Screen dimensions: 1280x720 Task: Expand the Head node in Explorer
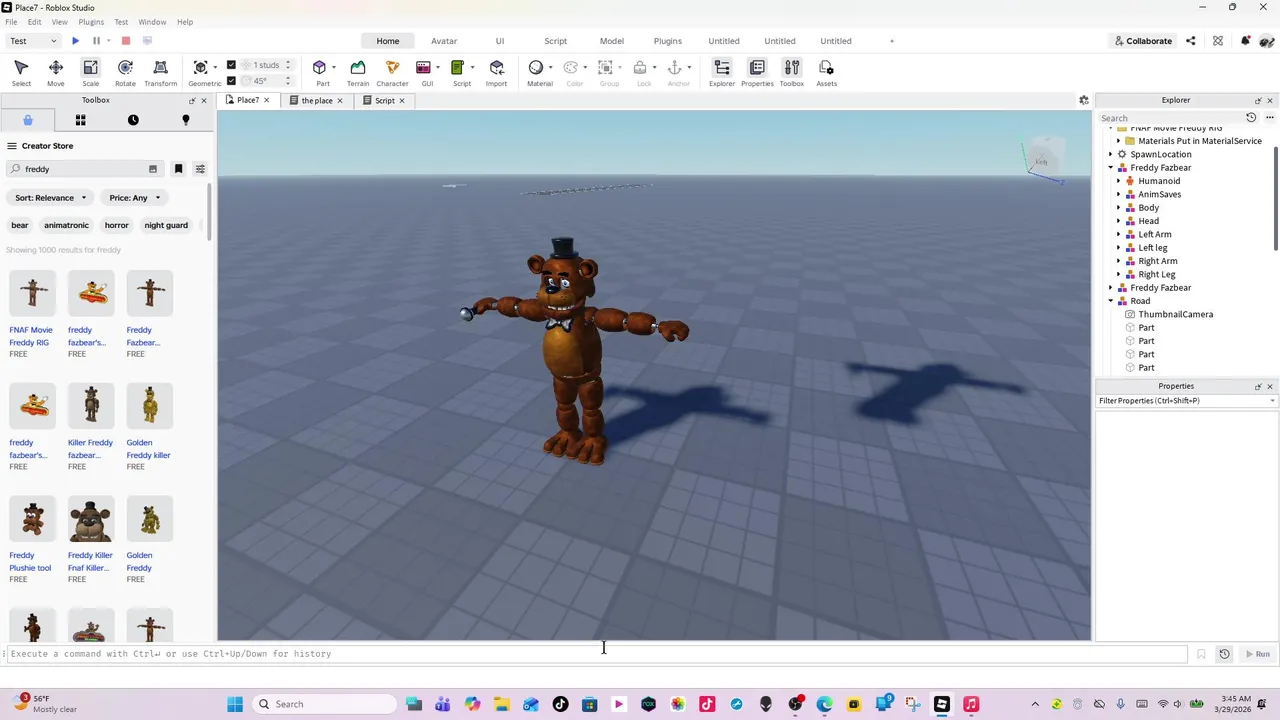(1118, 221)
